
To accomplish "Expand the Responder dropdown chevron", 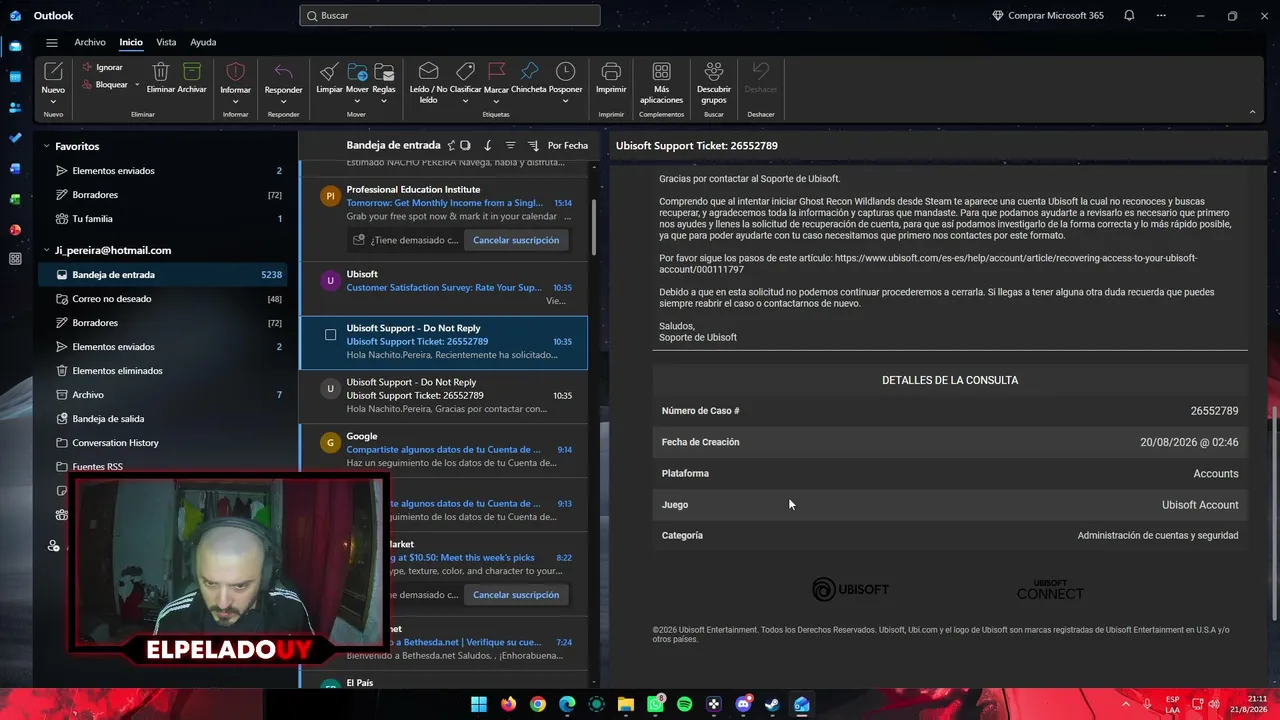I will [x=283, y=101].
